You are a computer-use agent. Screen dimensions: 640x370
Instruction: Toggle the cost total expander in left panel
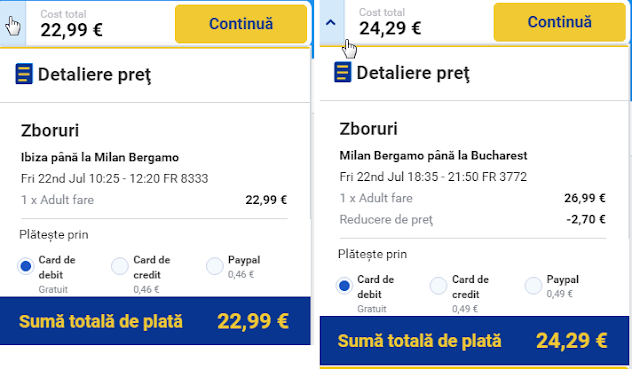tap(13, 24)
